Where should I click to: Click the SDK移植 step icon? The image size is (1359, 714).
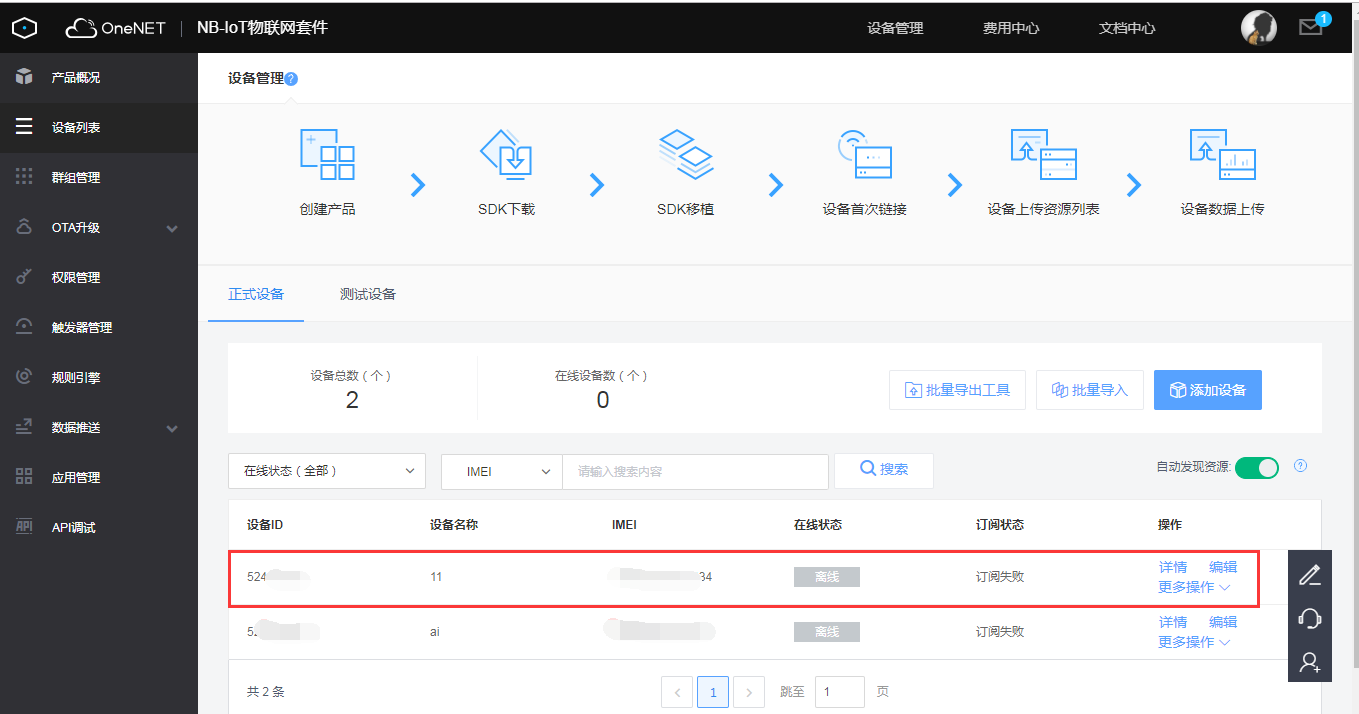click(685, 154)
